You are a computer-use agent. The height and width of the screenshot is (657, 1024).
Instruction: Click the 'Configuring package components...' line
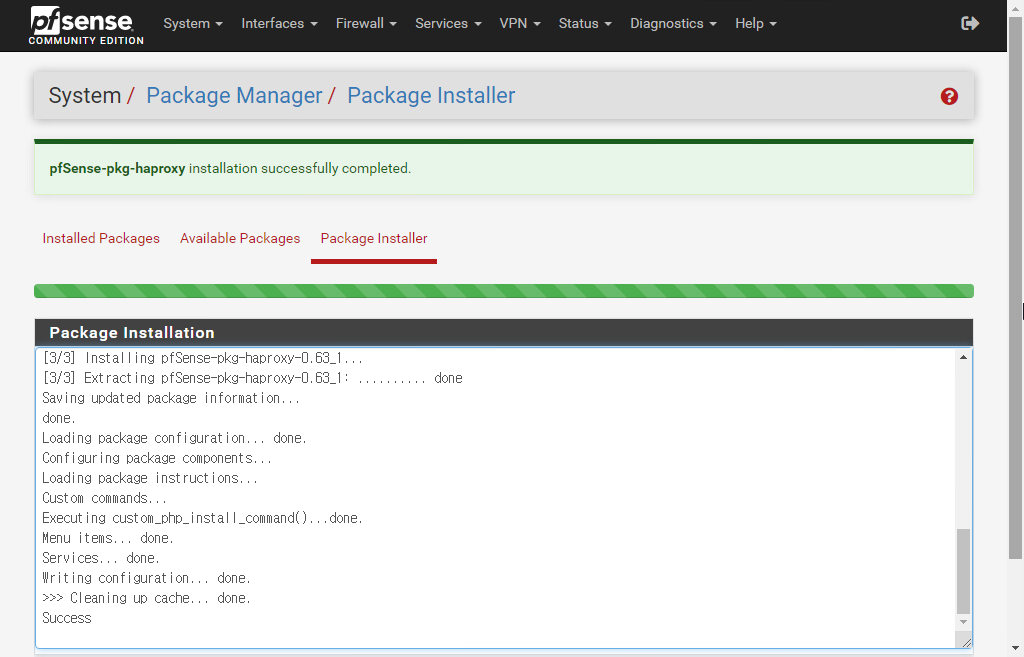(x=157, y=458)
